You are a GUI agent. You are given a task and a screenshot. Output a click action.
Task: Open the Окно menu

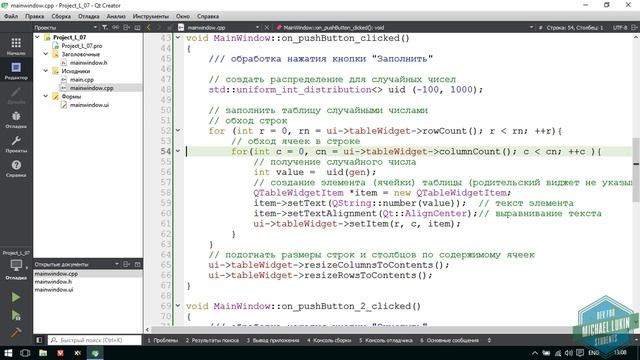(183, 16)
